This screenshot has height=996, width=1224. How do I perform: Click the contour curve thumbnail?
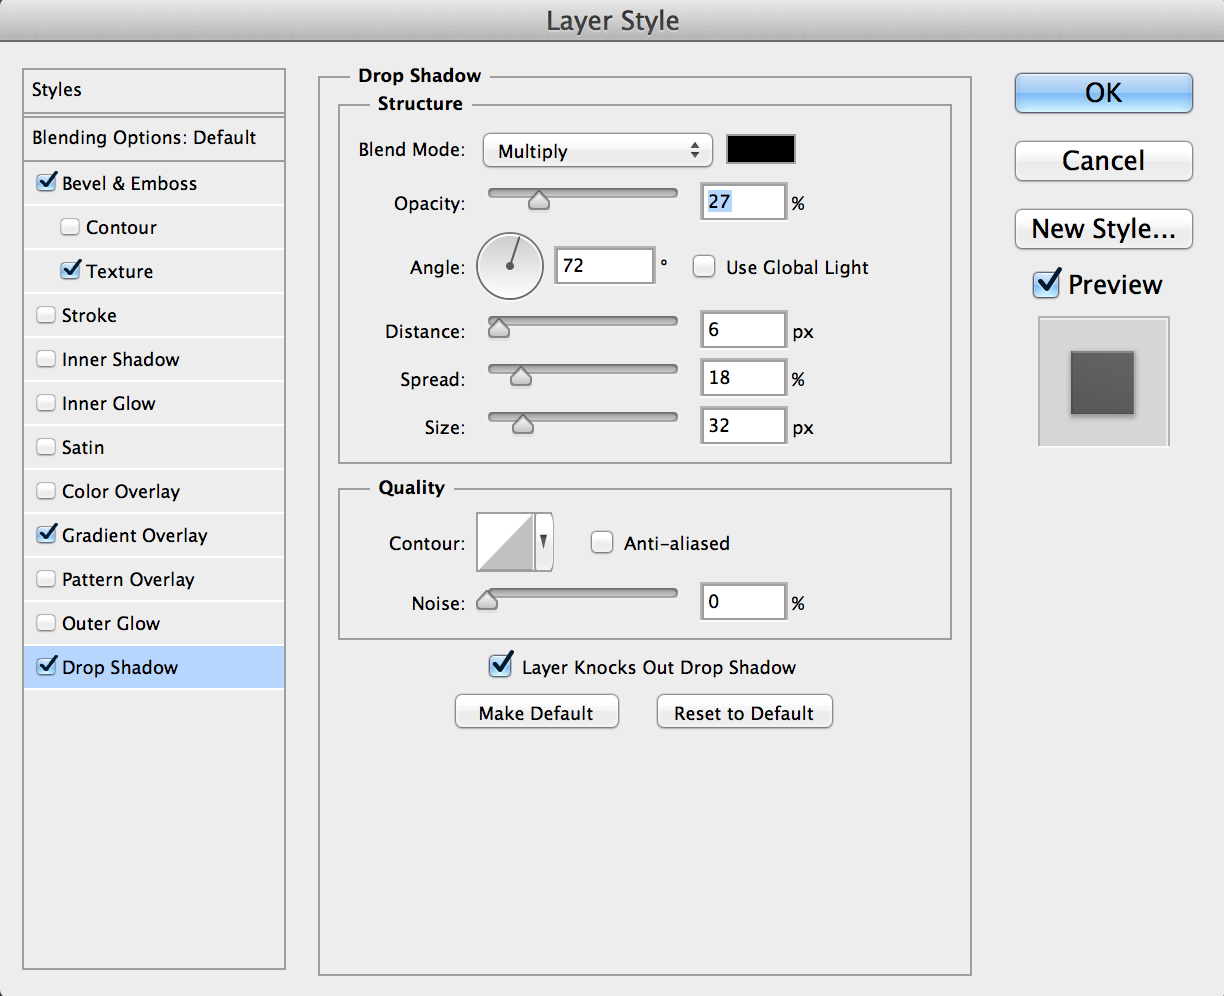pos(506,542)
